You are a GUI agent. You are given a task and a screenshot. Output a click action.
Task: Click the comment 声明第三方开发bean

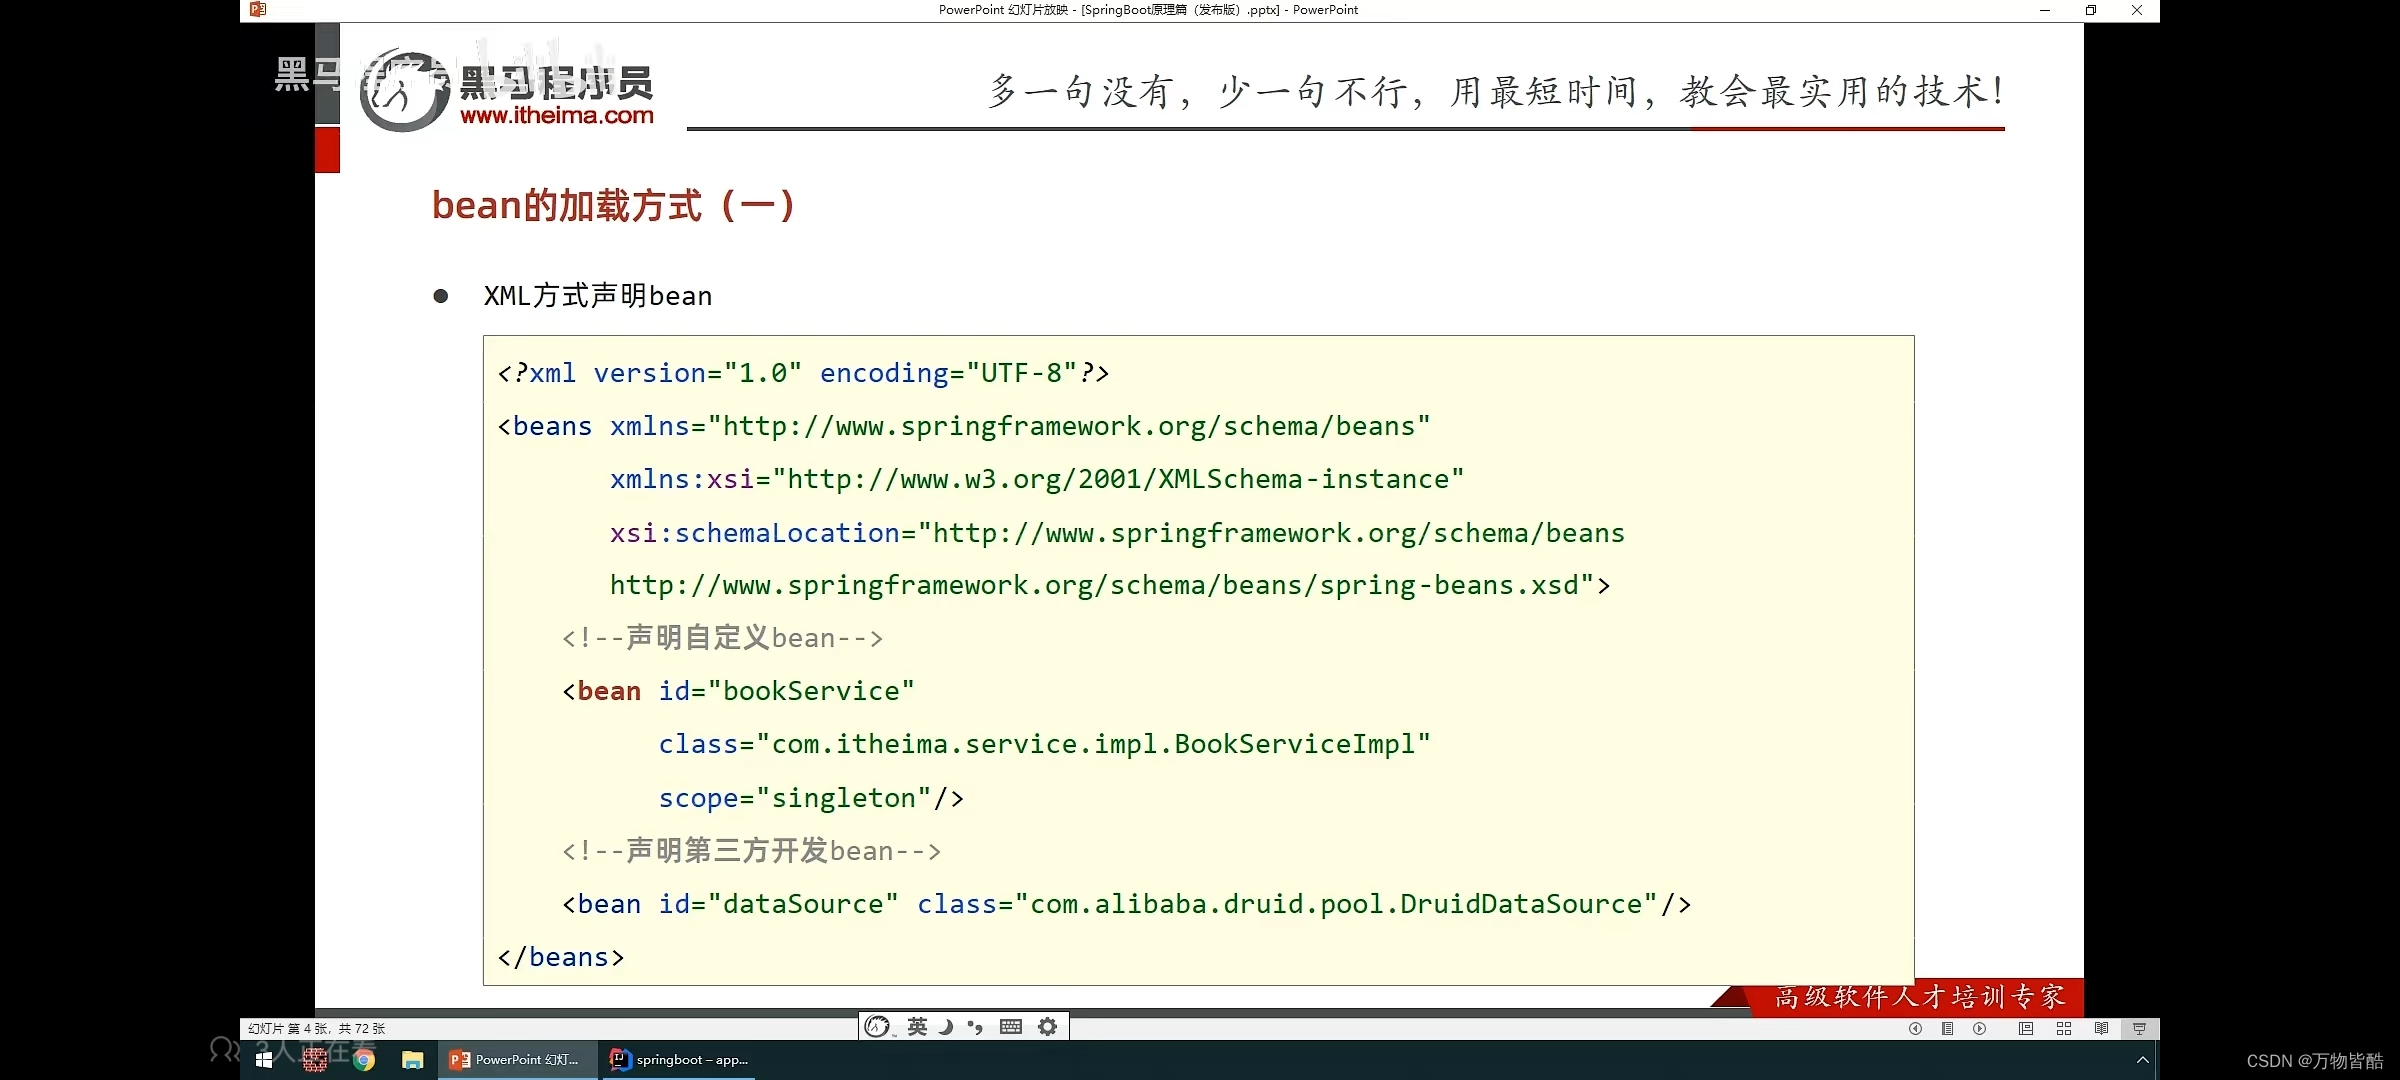point(751,851)
